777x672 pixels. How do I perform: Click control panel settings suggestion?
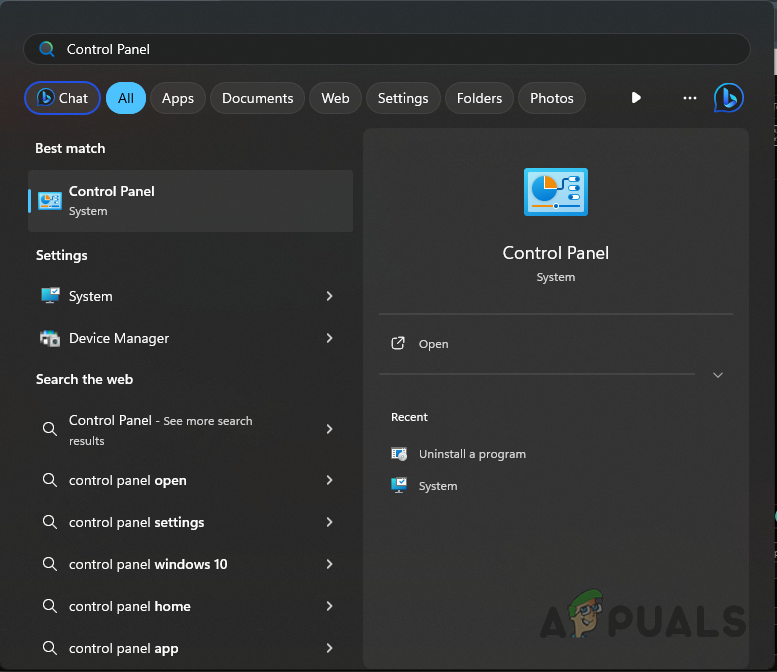coord(191,522)
